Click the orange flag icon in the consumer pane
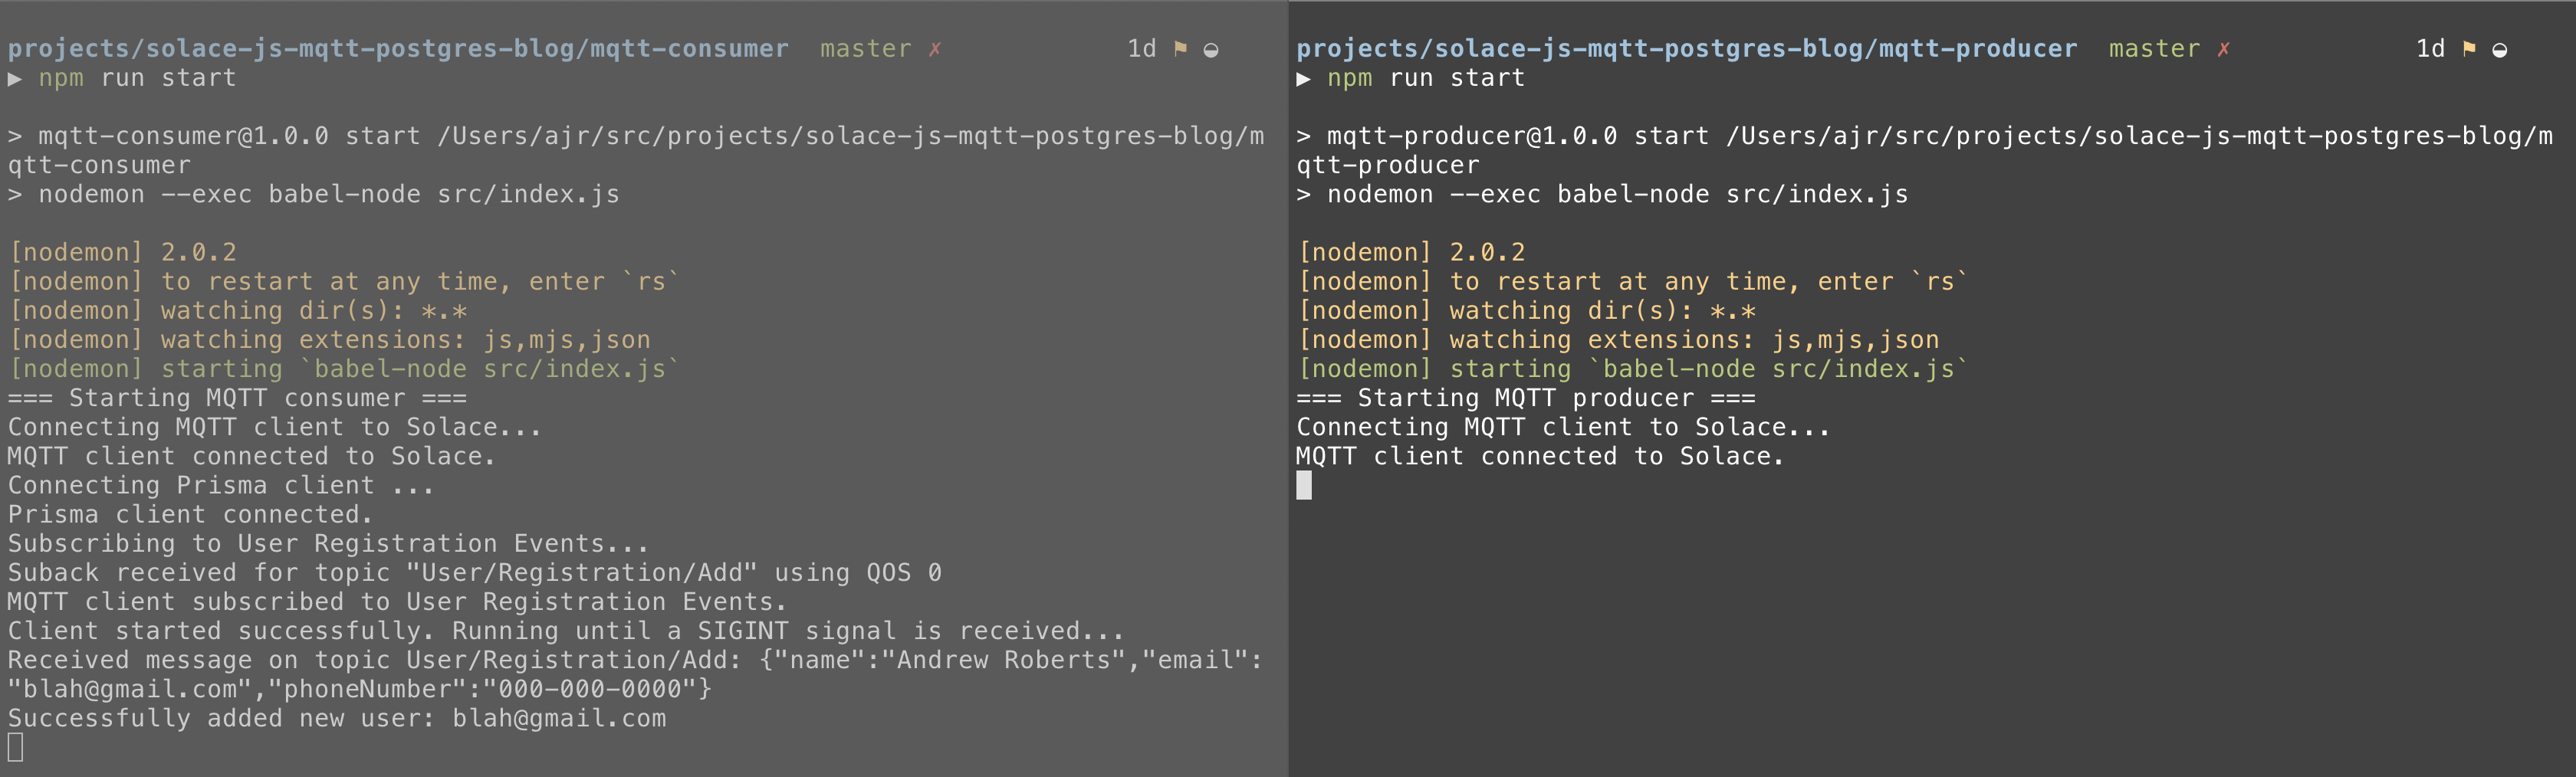This screenshot has height=777, width=2576. point(1180,48)
